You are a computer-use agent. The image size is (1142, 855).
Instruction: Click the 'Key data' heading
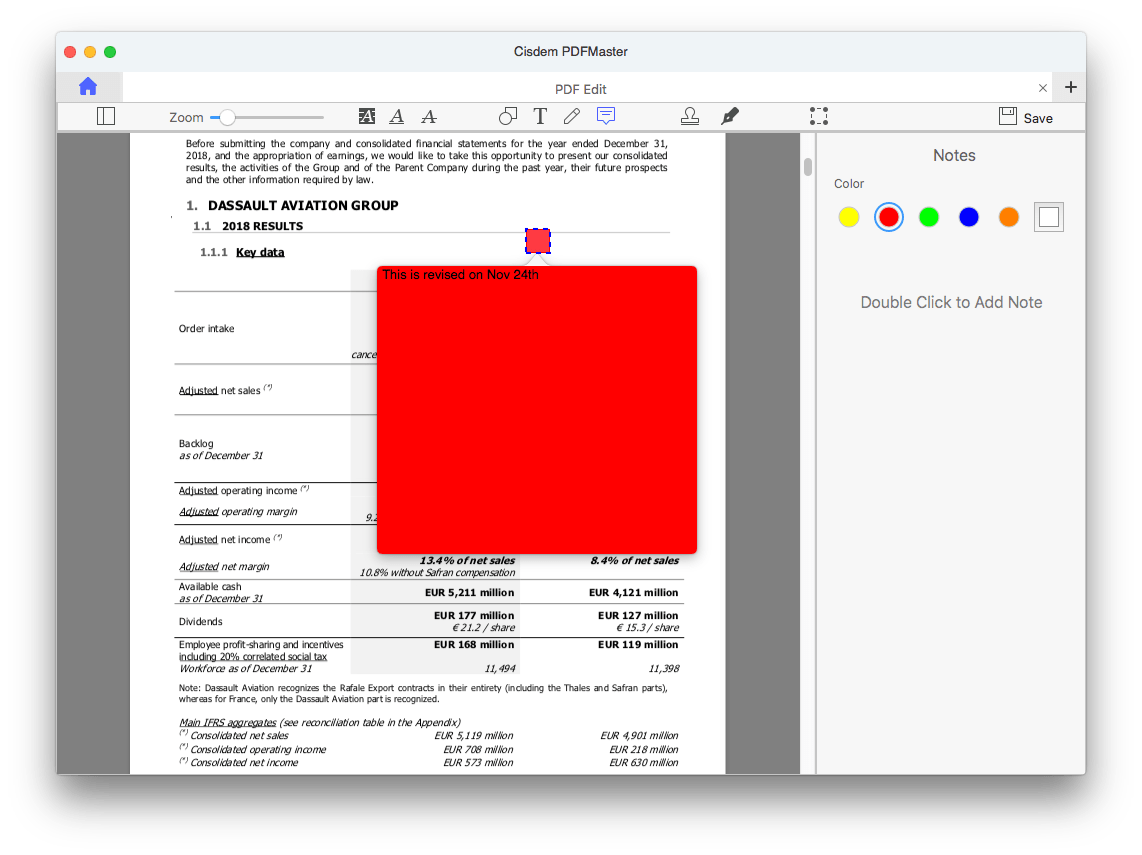pyautogui.click(x=260, y=252)
